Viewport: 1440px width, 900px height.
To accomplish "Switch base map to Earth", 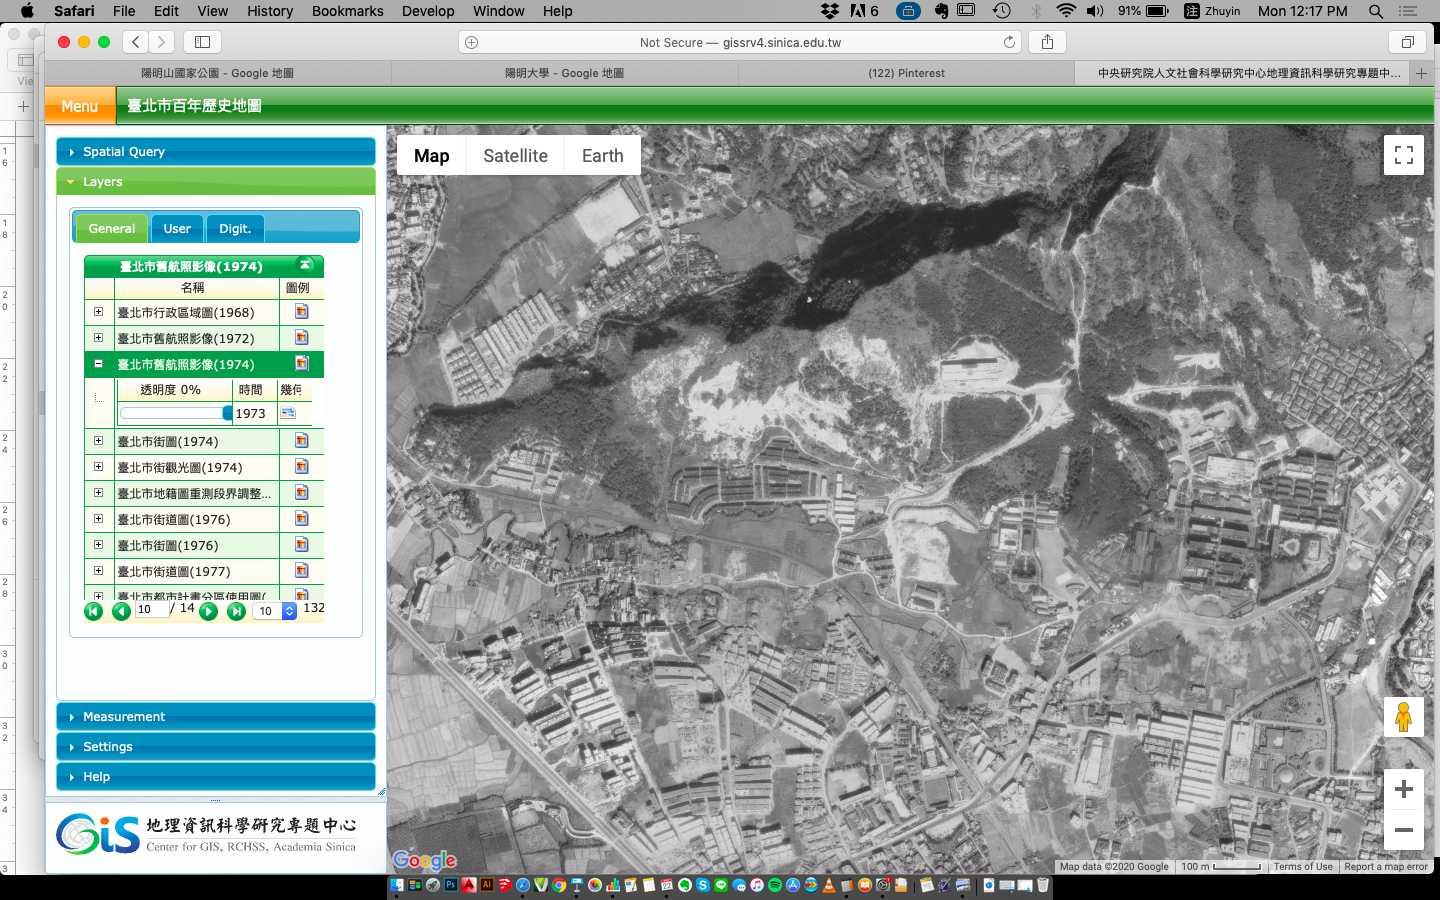I will tap(602, 156).
